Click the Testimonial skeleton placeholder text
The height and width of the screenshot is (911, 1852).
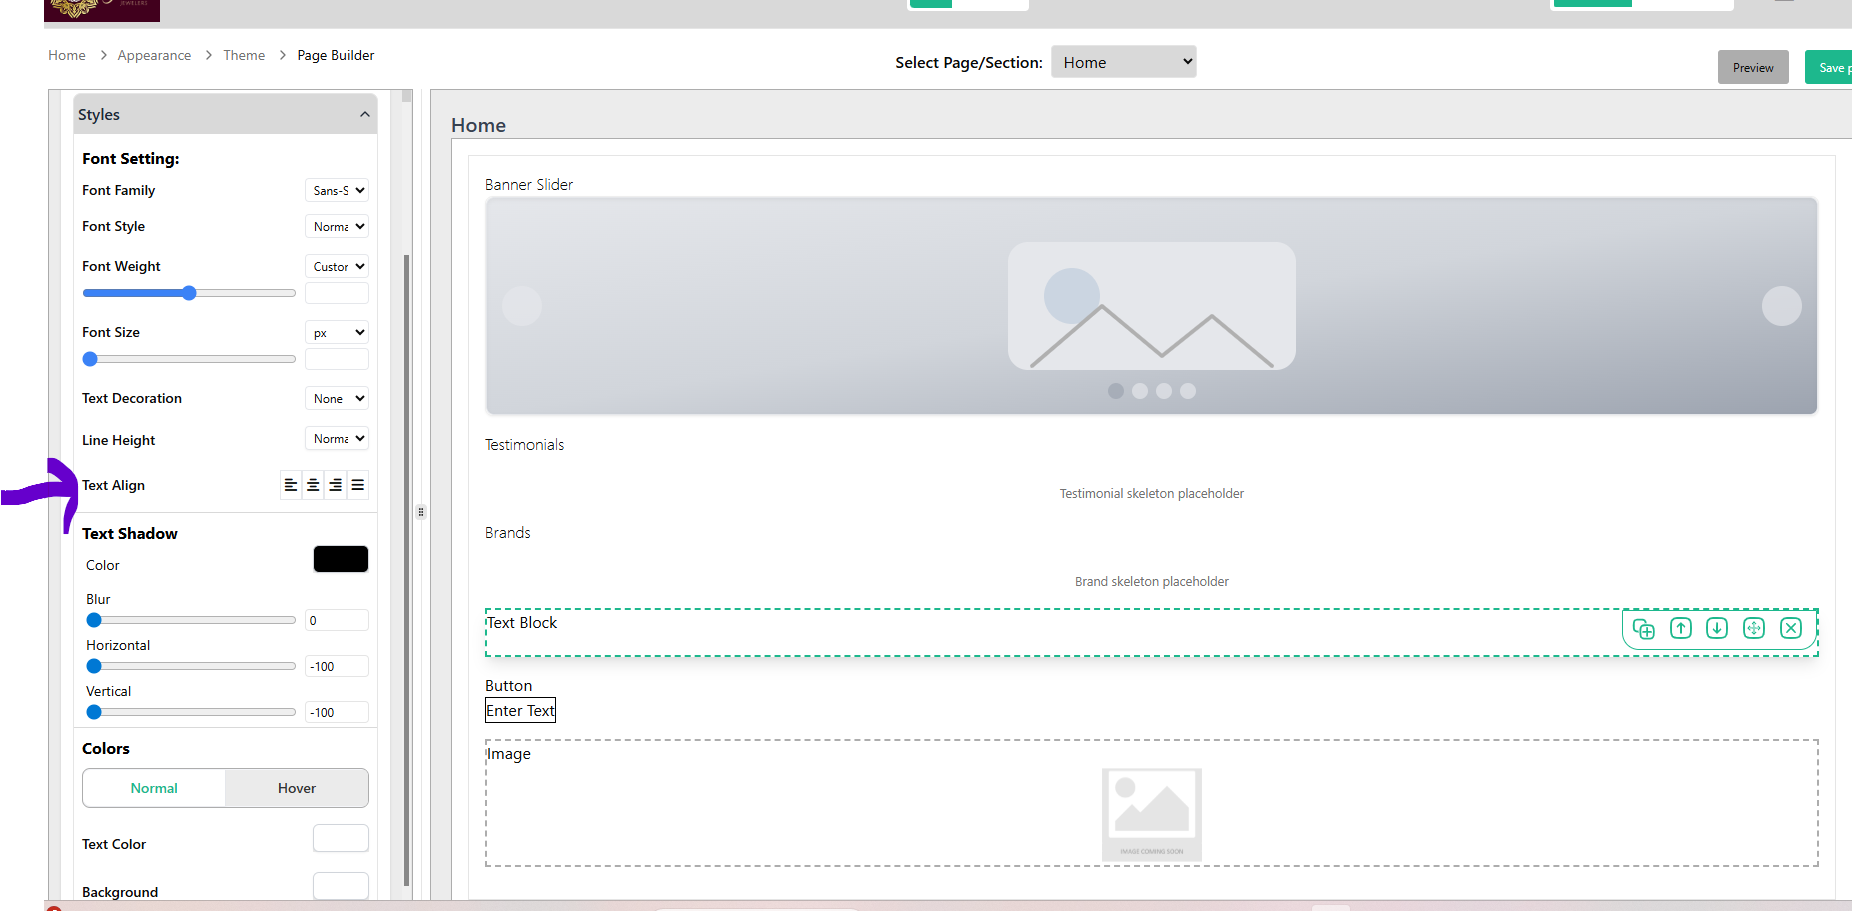1152,493
